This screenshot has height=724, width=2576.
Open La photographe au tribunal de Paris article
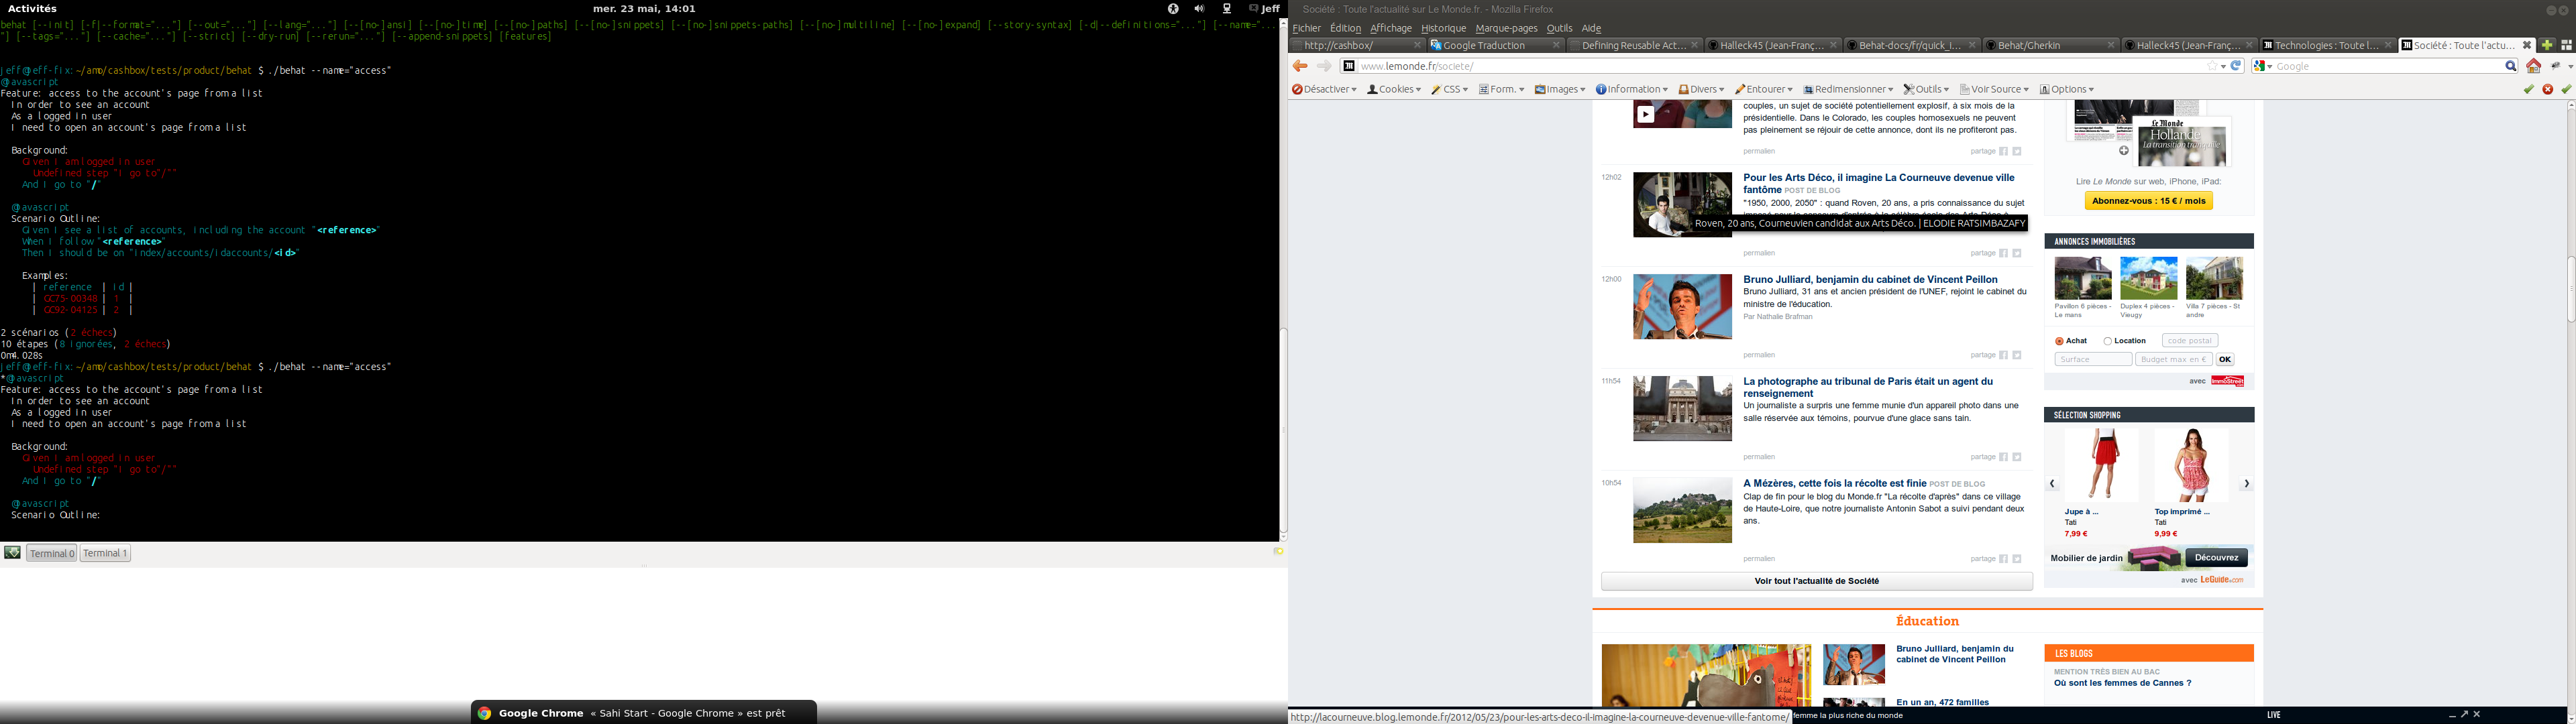1868,387
